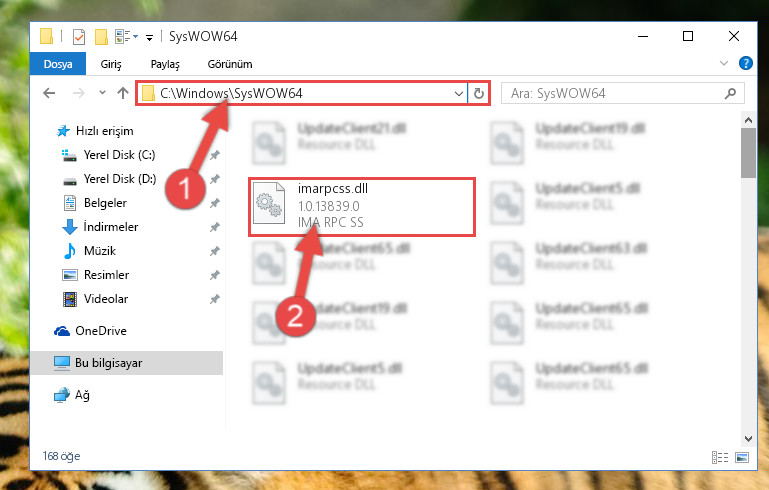
Task: Go up one folder level
Action: click(x=123, y=93)
